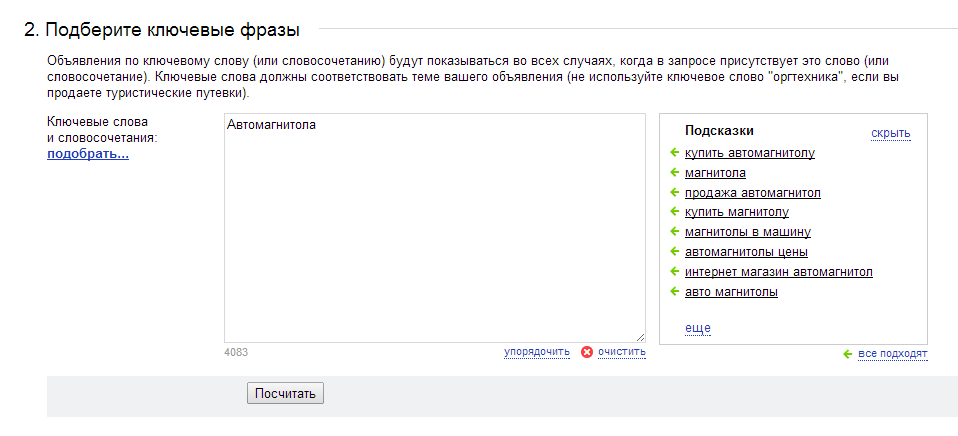Clear keywords using 'очистить' link
The height and width of the screenshot is (436, 958).
tap(621, 352)
